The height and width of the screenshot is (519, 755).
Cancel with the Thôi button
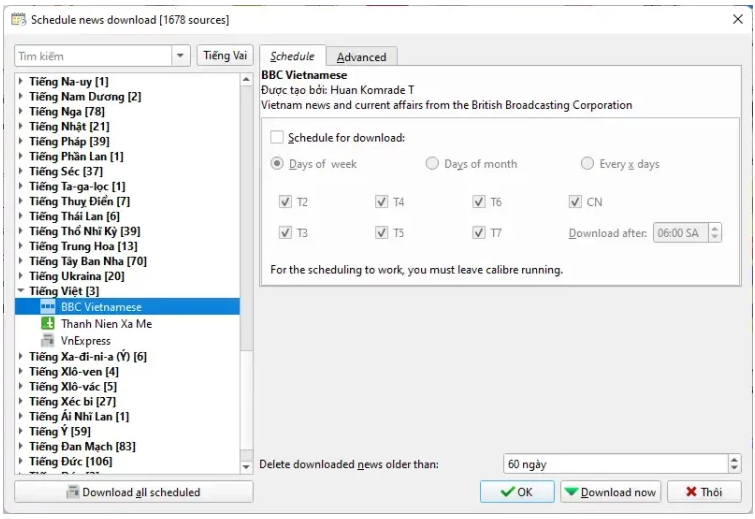click(704, 492)
